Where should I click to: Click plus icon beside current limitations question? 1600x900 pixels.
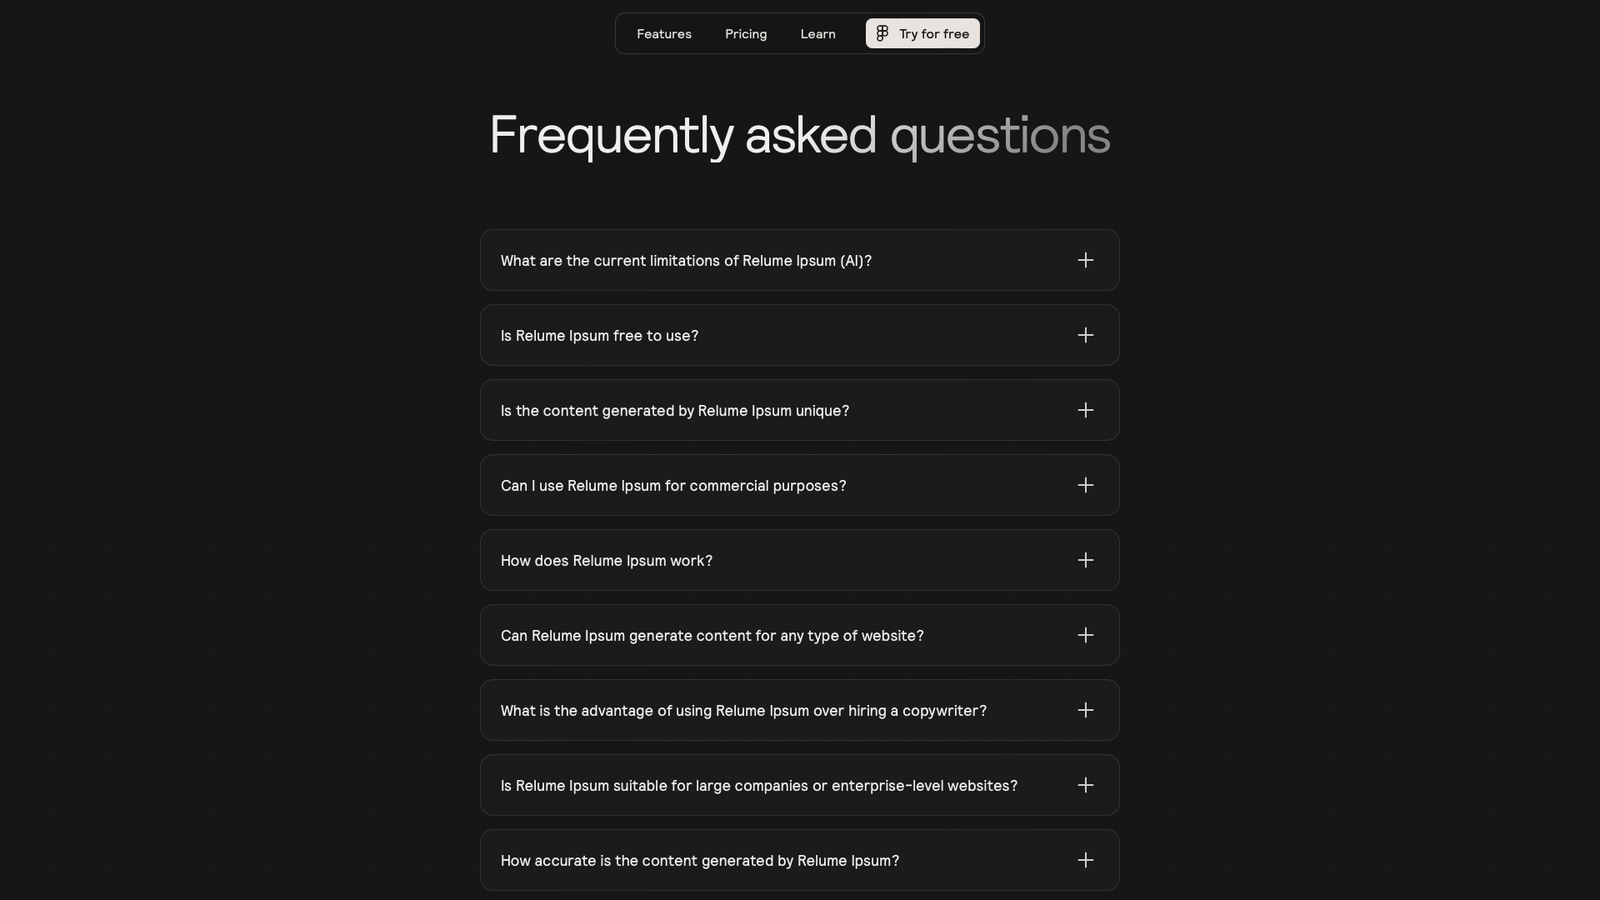1085,260
